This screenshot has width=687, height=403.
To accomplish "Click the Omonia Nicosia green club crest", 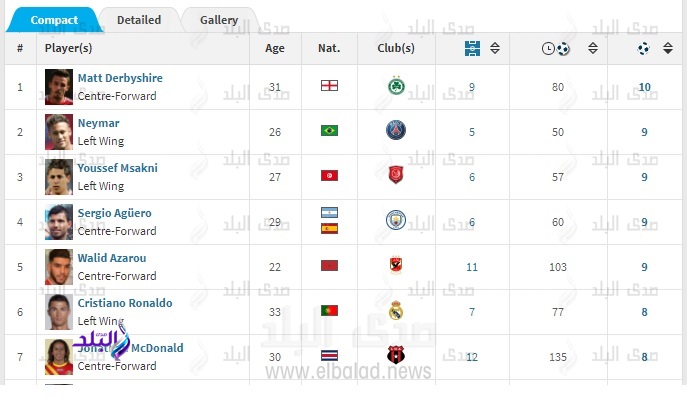I will click(x=396, y=86).
